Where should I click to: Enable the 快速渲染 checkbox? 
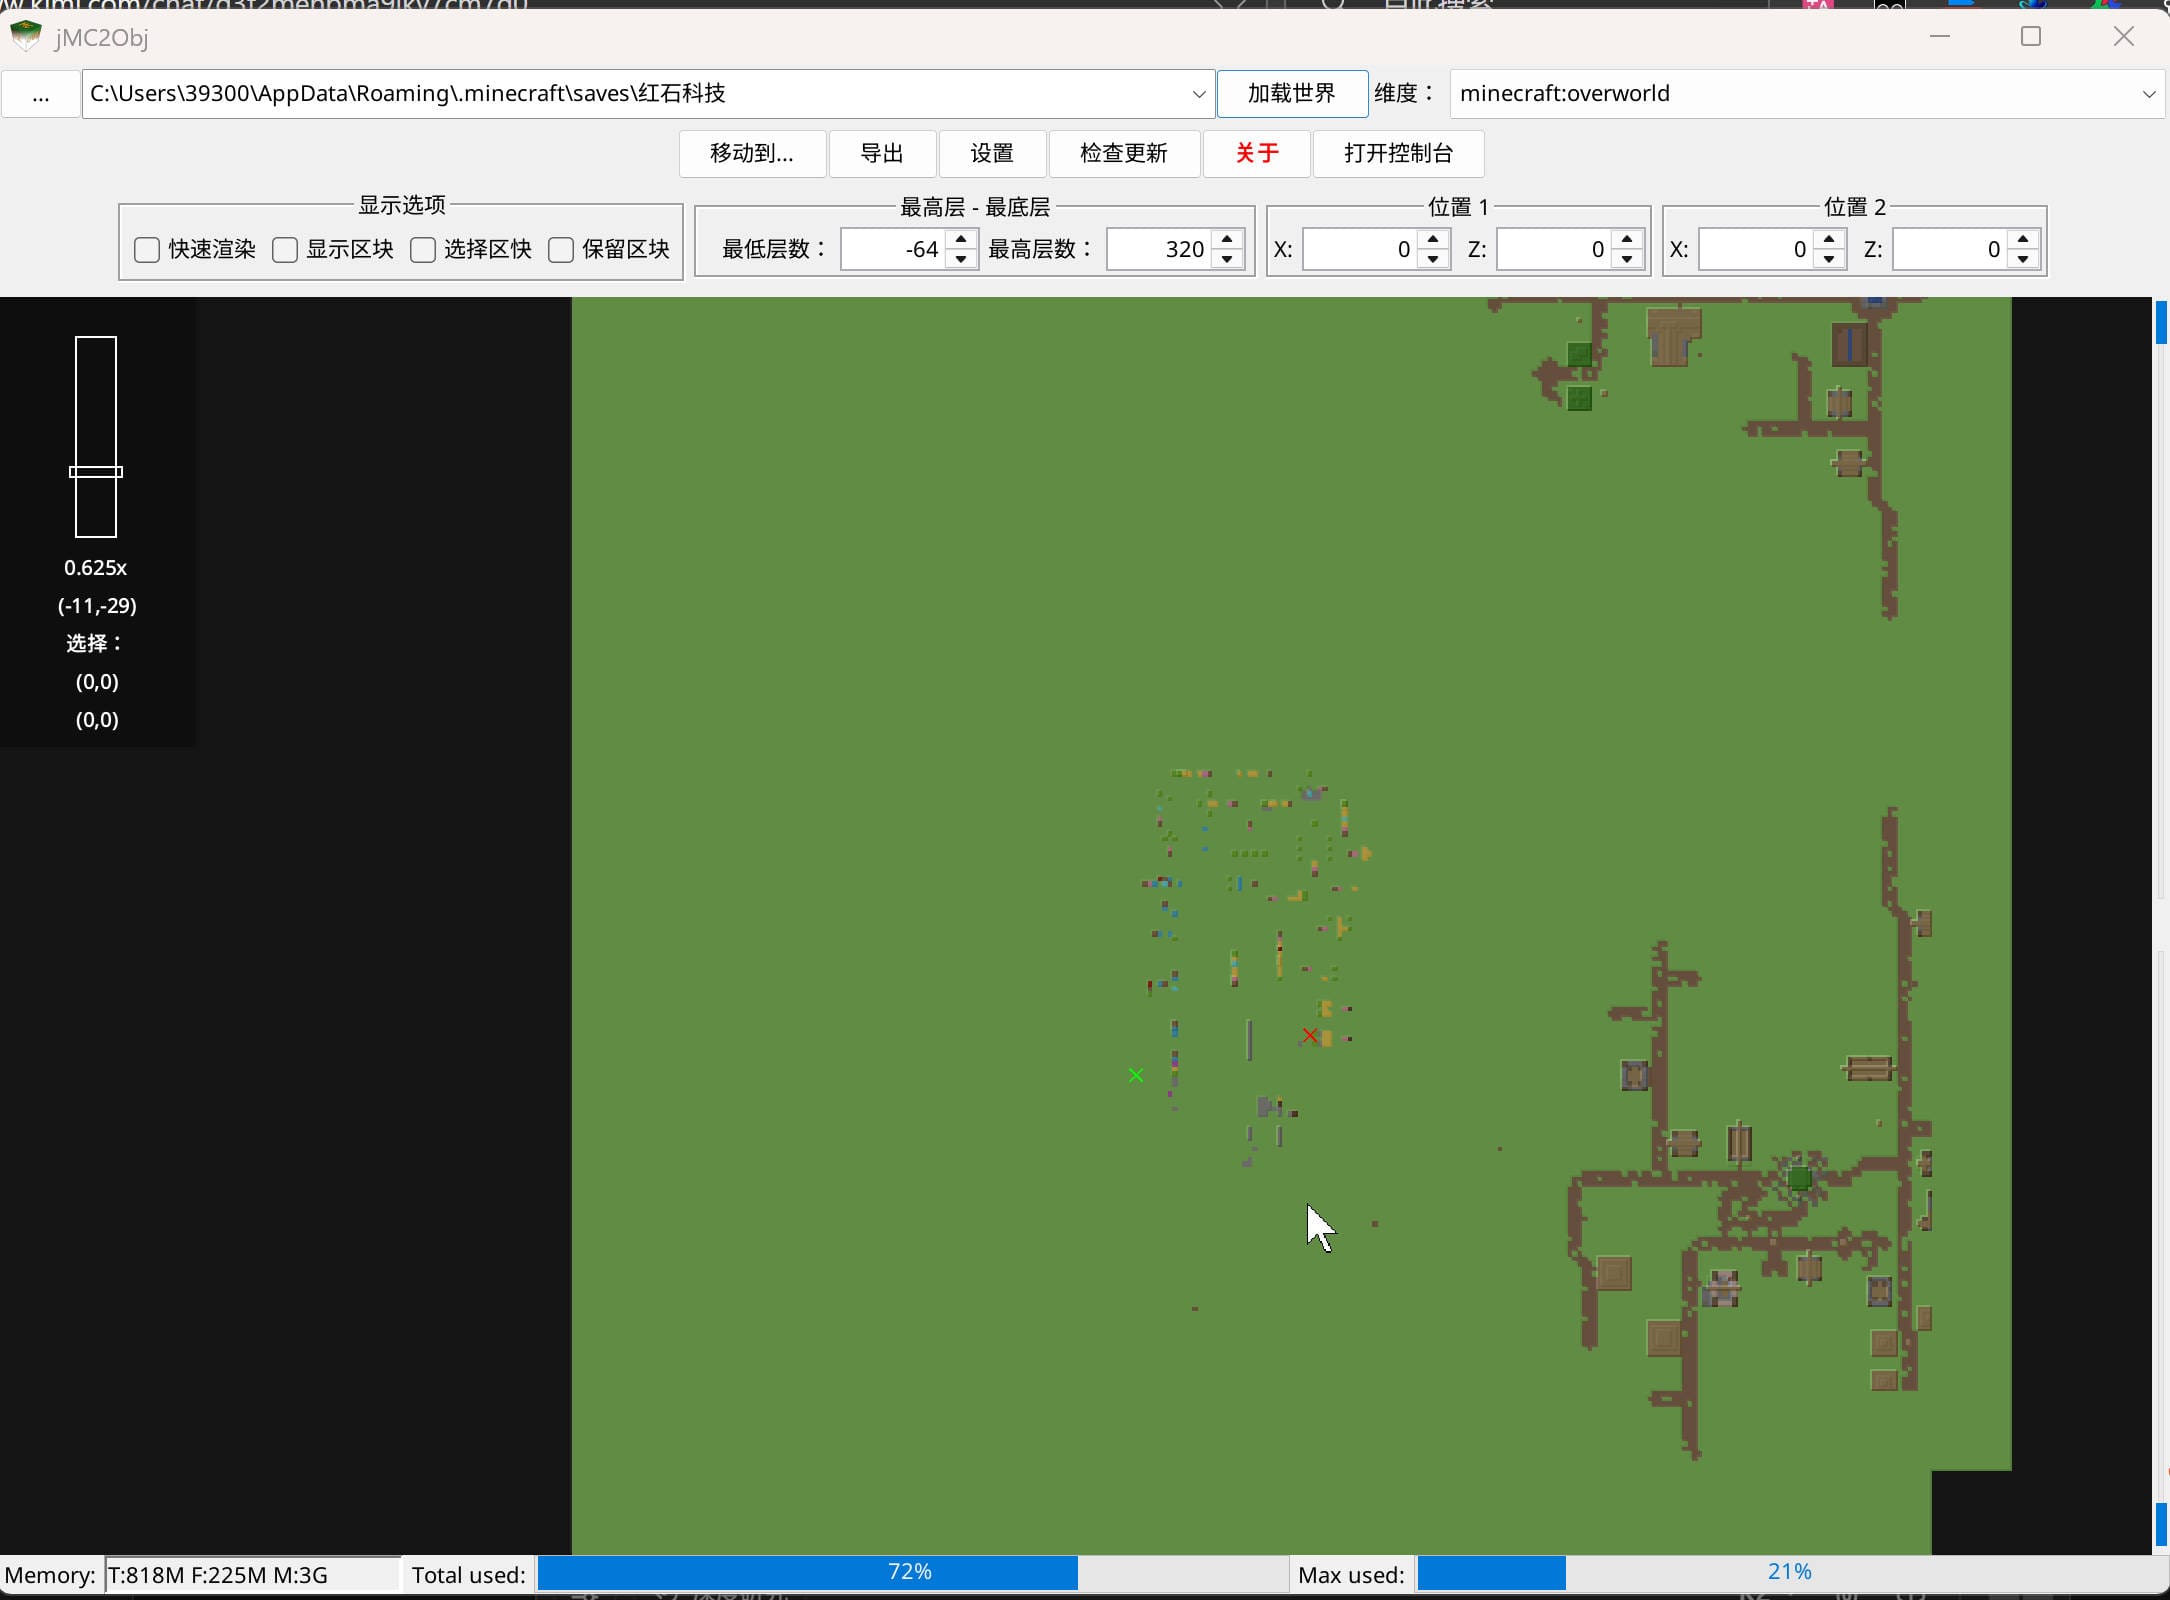[x=147, y=250]
